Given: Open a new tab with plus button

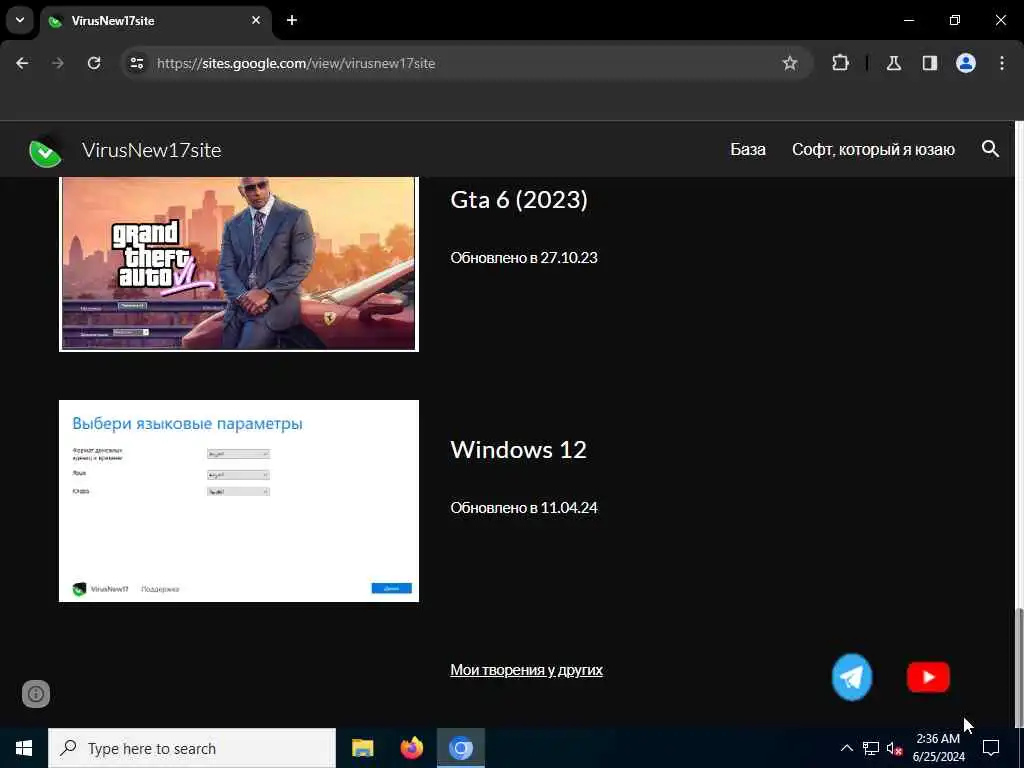Looking at the screenshot, I should pyautogui.click(x=292, y=20).
